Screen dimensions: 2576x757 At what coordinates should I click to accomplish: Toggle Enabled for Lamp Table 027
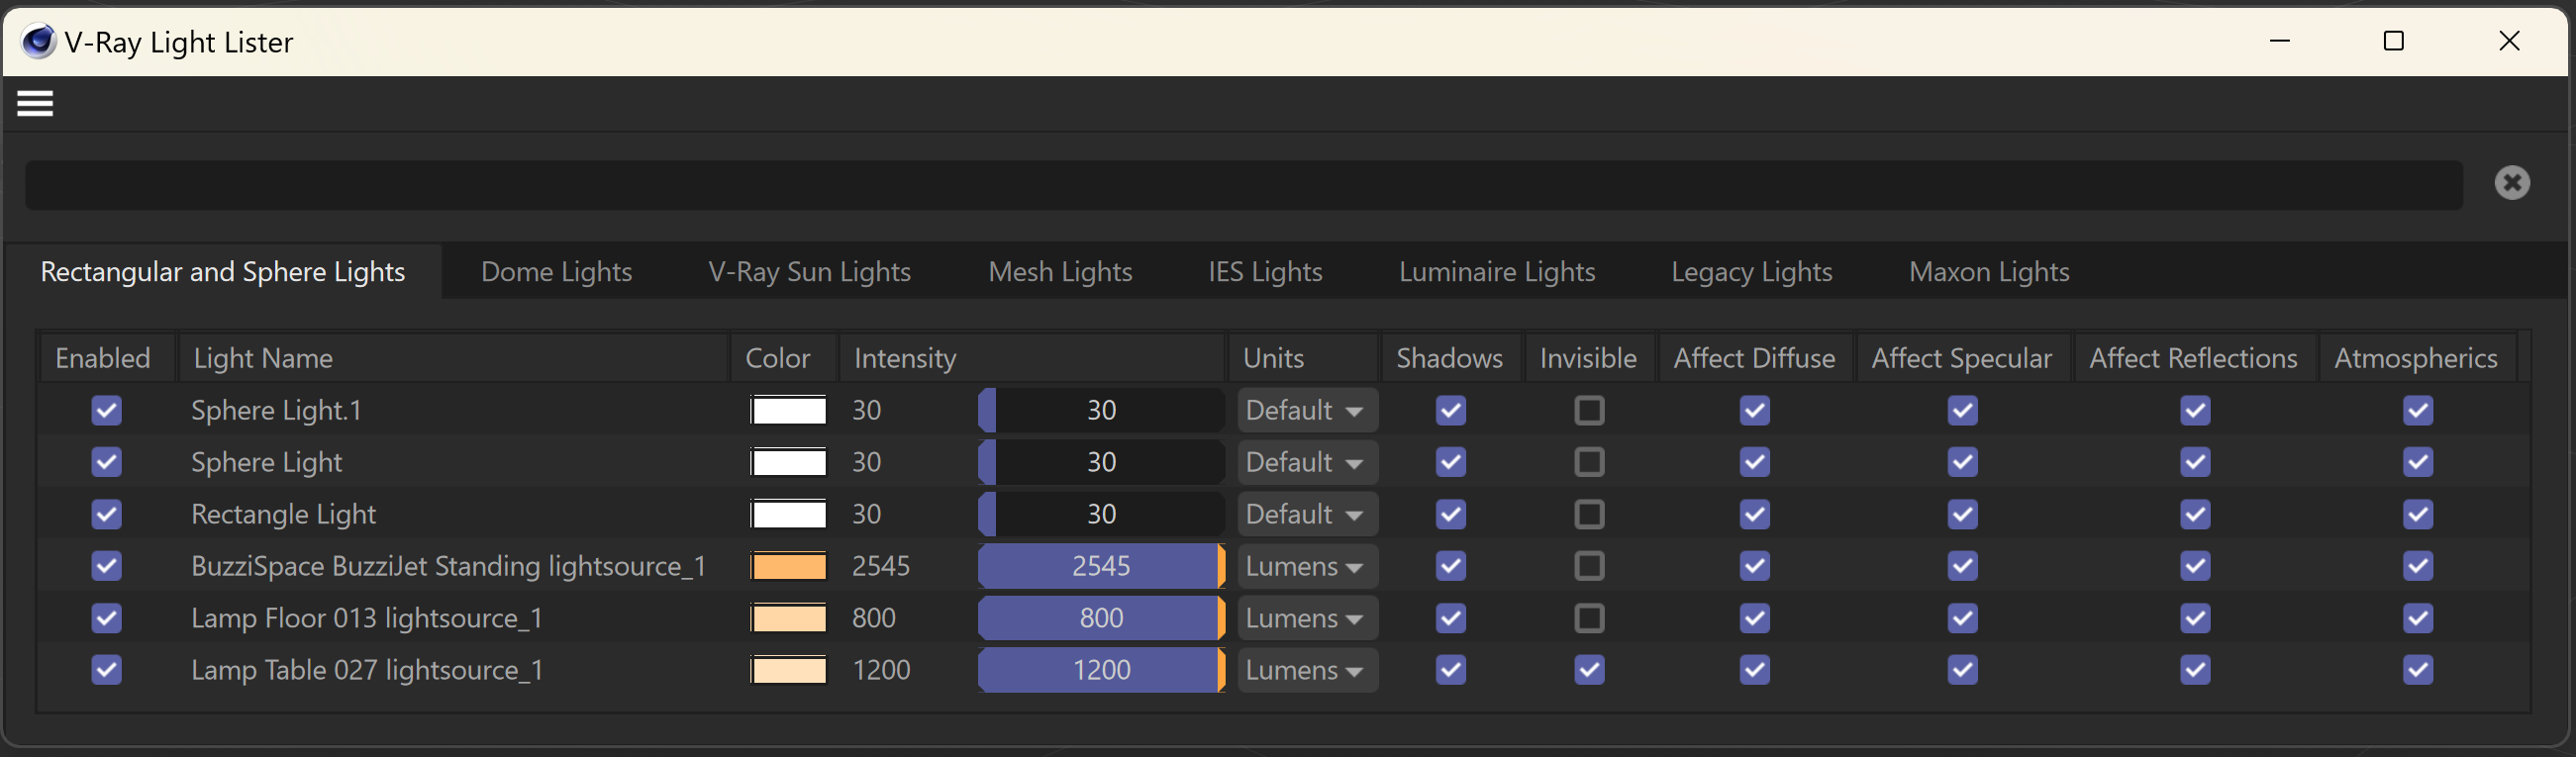coord(106,670)
